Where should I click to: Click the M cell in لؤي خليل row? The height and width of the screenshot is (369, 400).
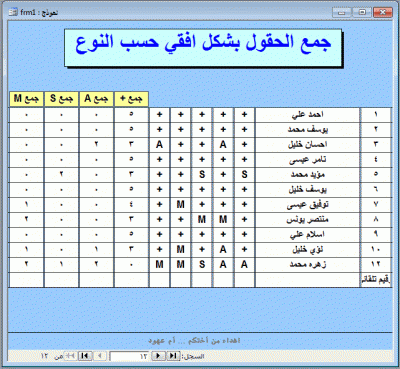pos(181,249)
